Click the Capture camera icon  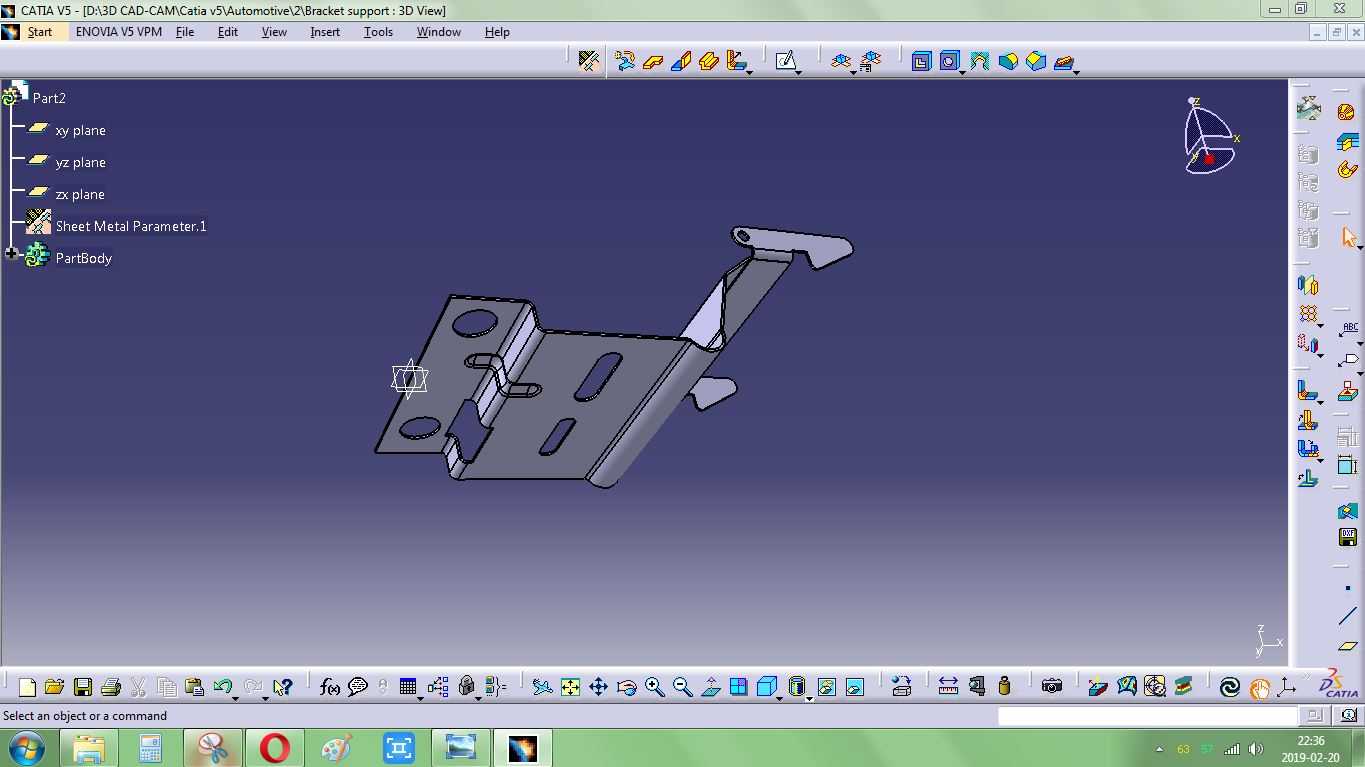pos(1051,687)
